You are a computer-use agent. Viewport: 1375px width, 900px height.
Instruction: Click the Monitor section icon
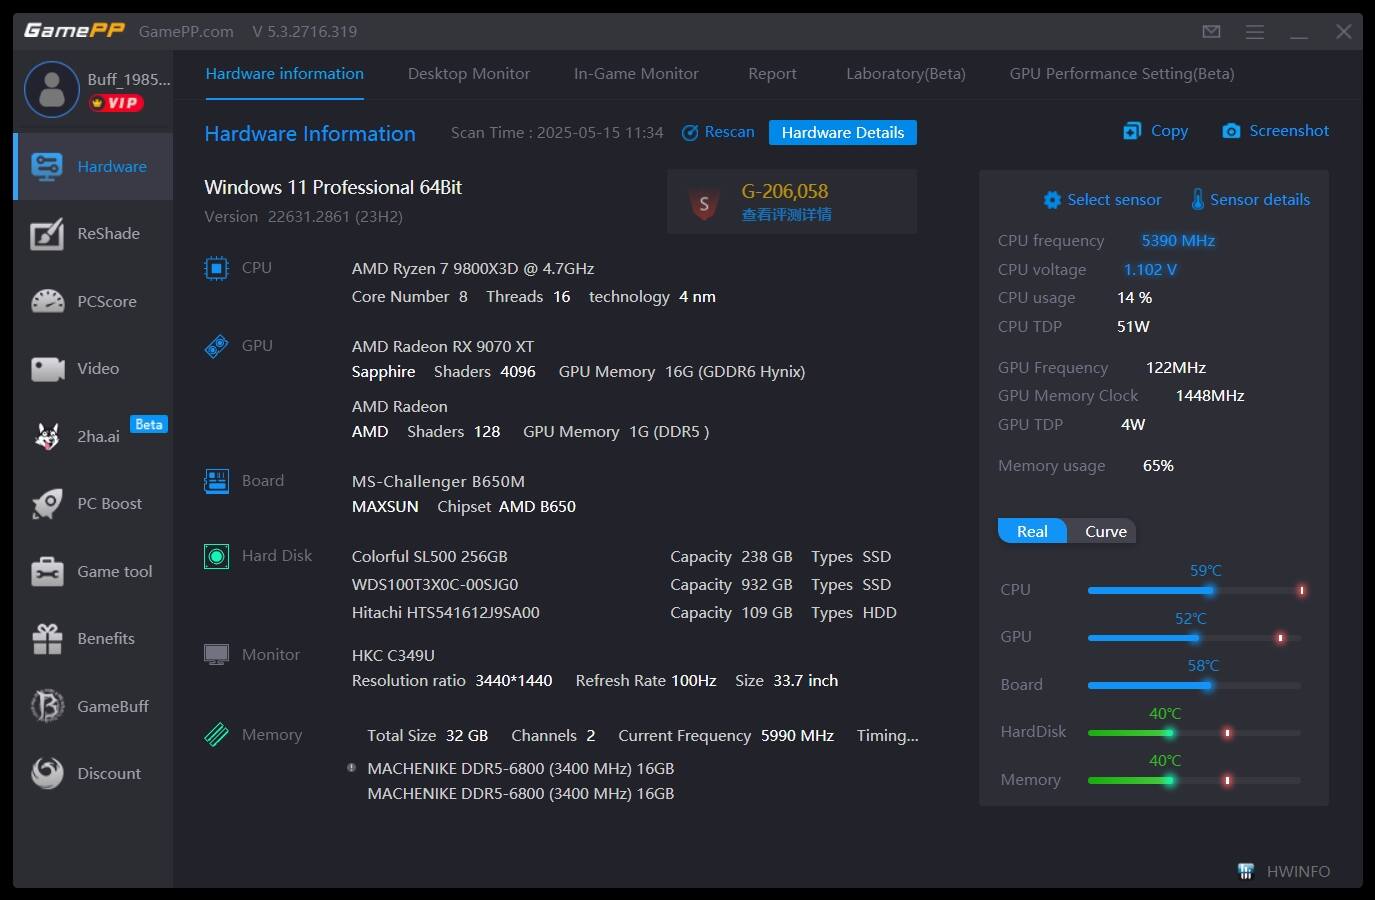pos(216,654)
